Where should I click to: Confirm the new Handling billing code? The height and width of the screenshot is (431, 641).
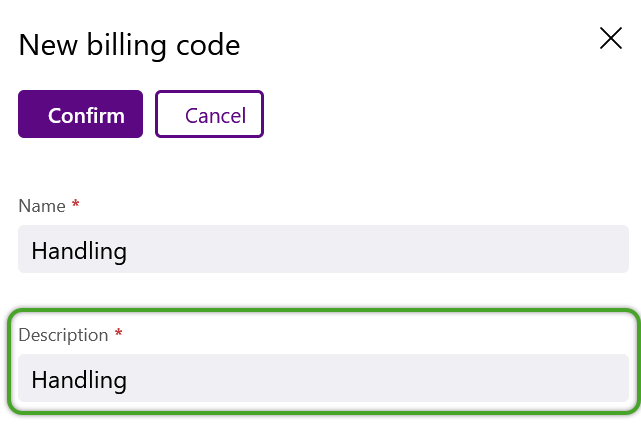pyautogui.click(x=81, y=114)
